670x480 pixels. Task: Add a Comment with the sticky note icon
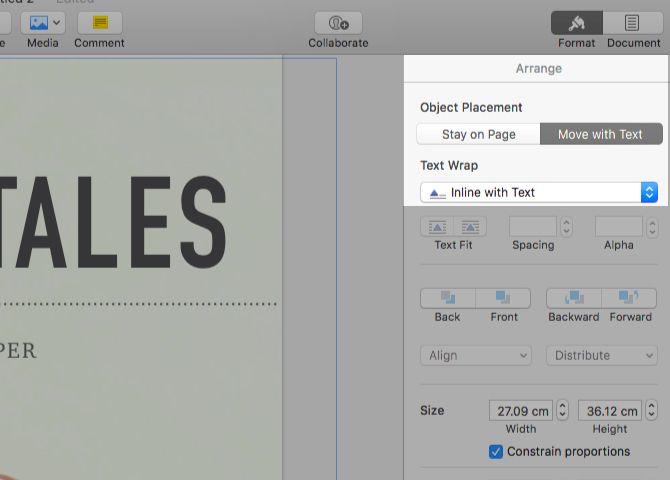tap(100, 23)
